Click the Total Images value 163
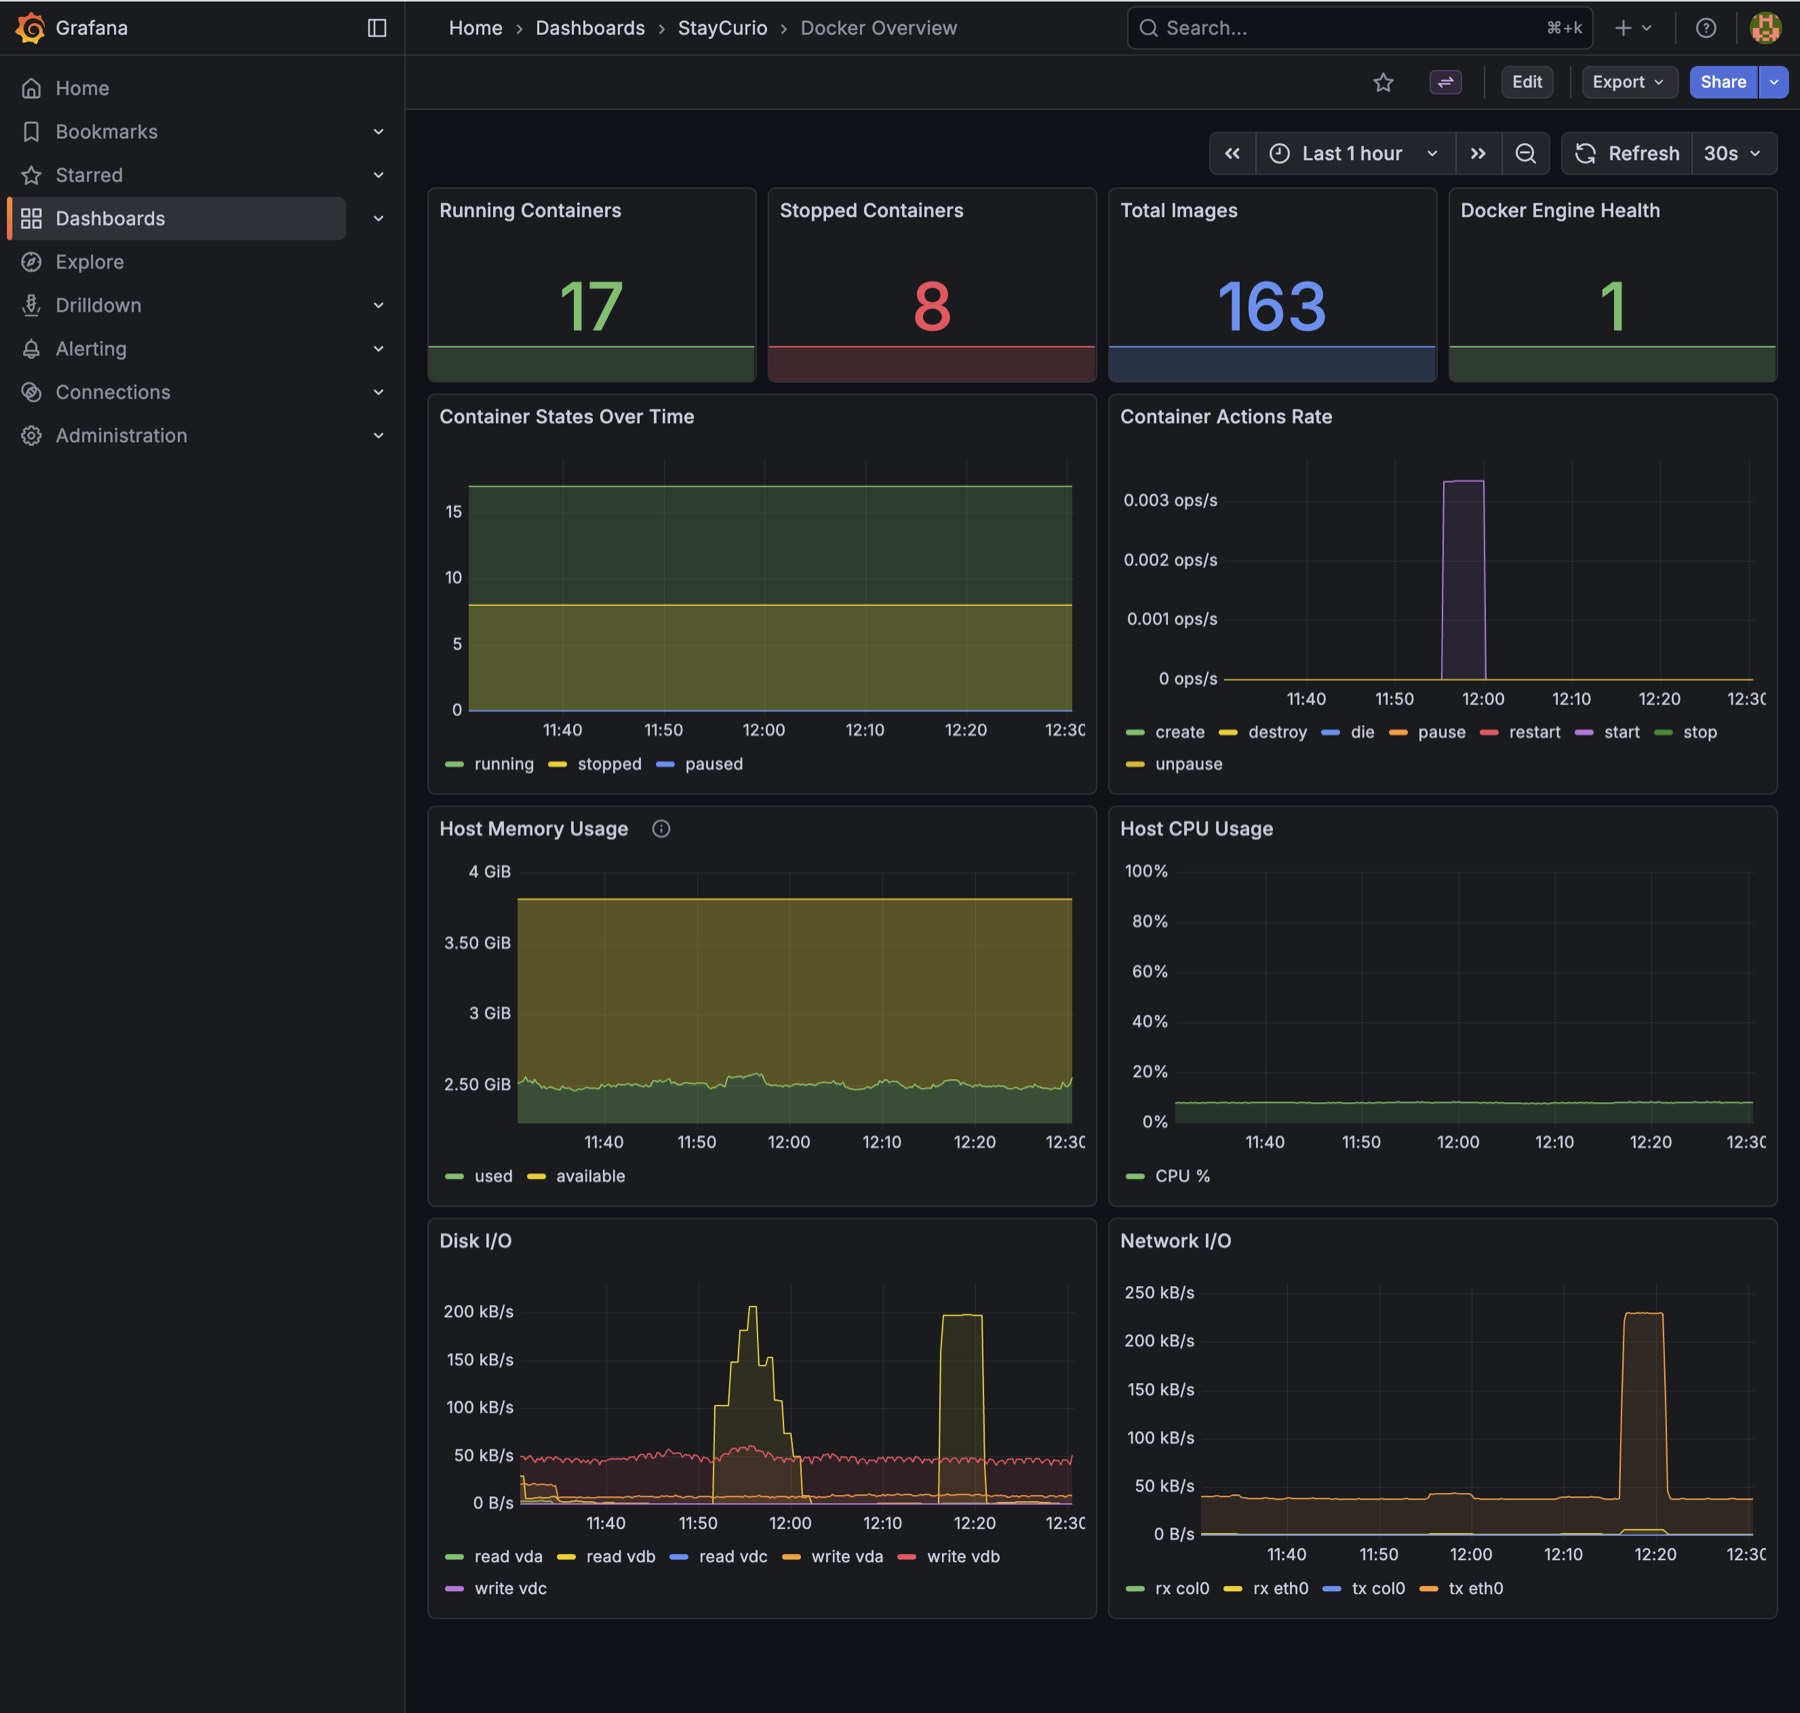1800x1713 pixels. (x=1272, y=306)
